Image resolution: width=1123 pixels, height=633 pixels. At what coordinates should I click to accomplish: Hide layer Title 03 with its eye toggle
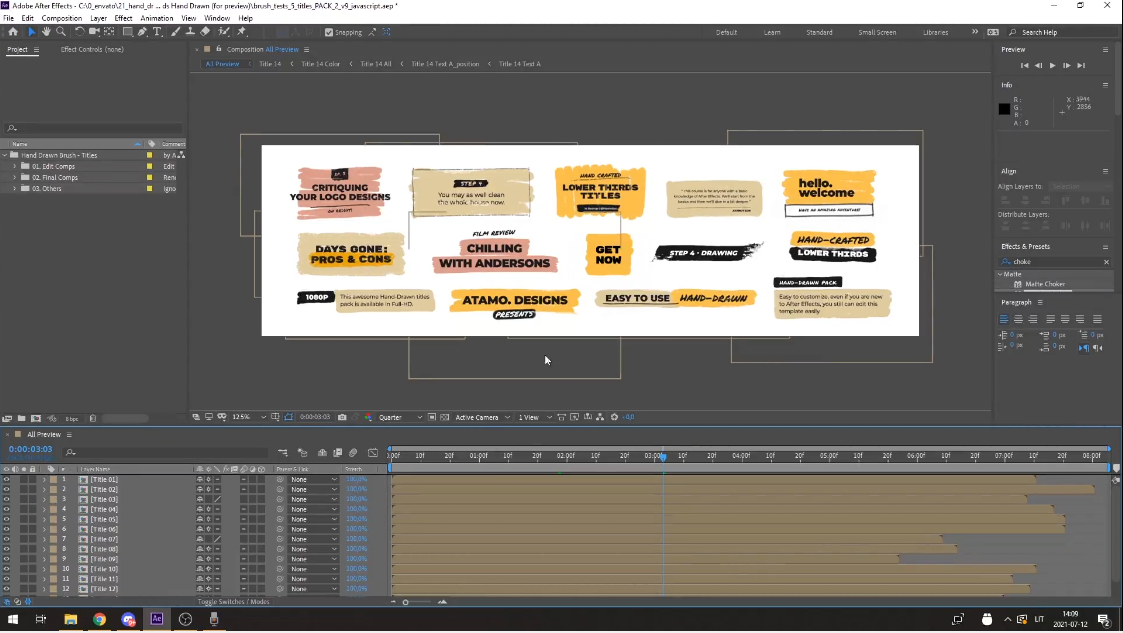(7, 499)
